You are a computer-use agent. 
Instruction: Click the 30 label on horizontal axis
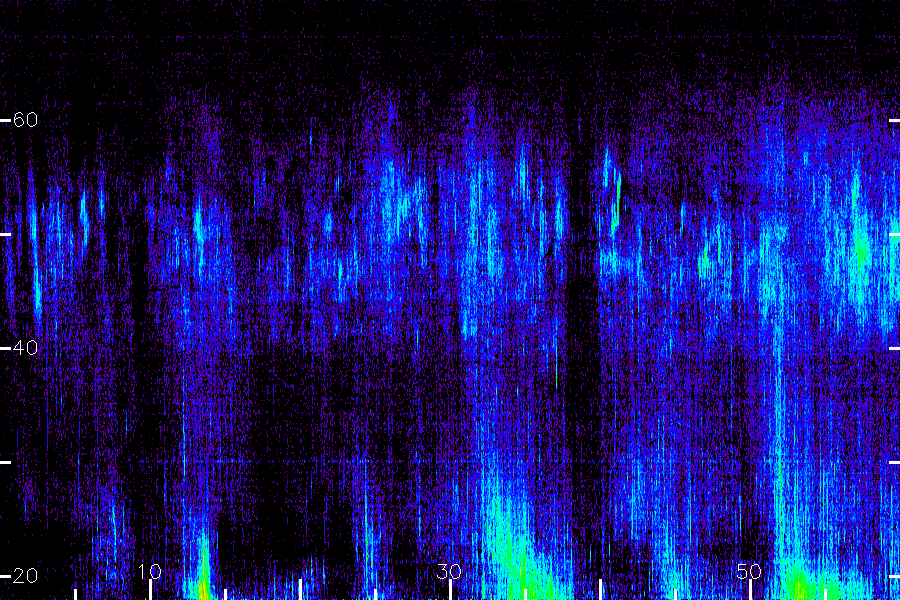click(449, 571)
